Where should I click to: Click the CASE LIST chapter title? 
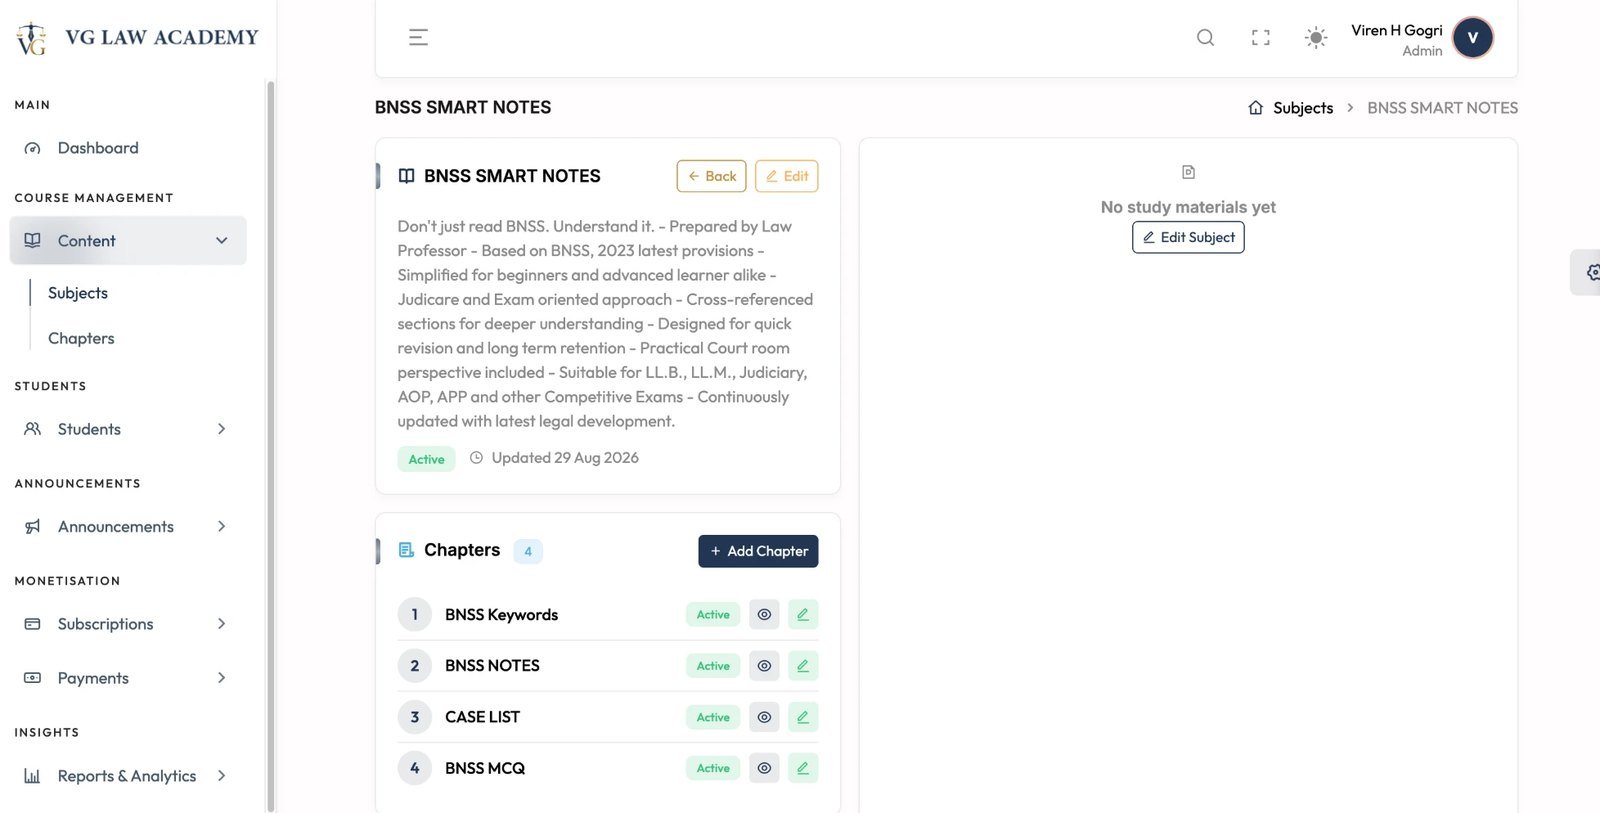(x=482, y=717)
